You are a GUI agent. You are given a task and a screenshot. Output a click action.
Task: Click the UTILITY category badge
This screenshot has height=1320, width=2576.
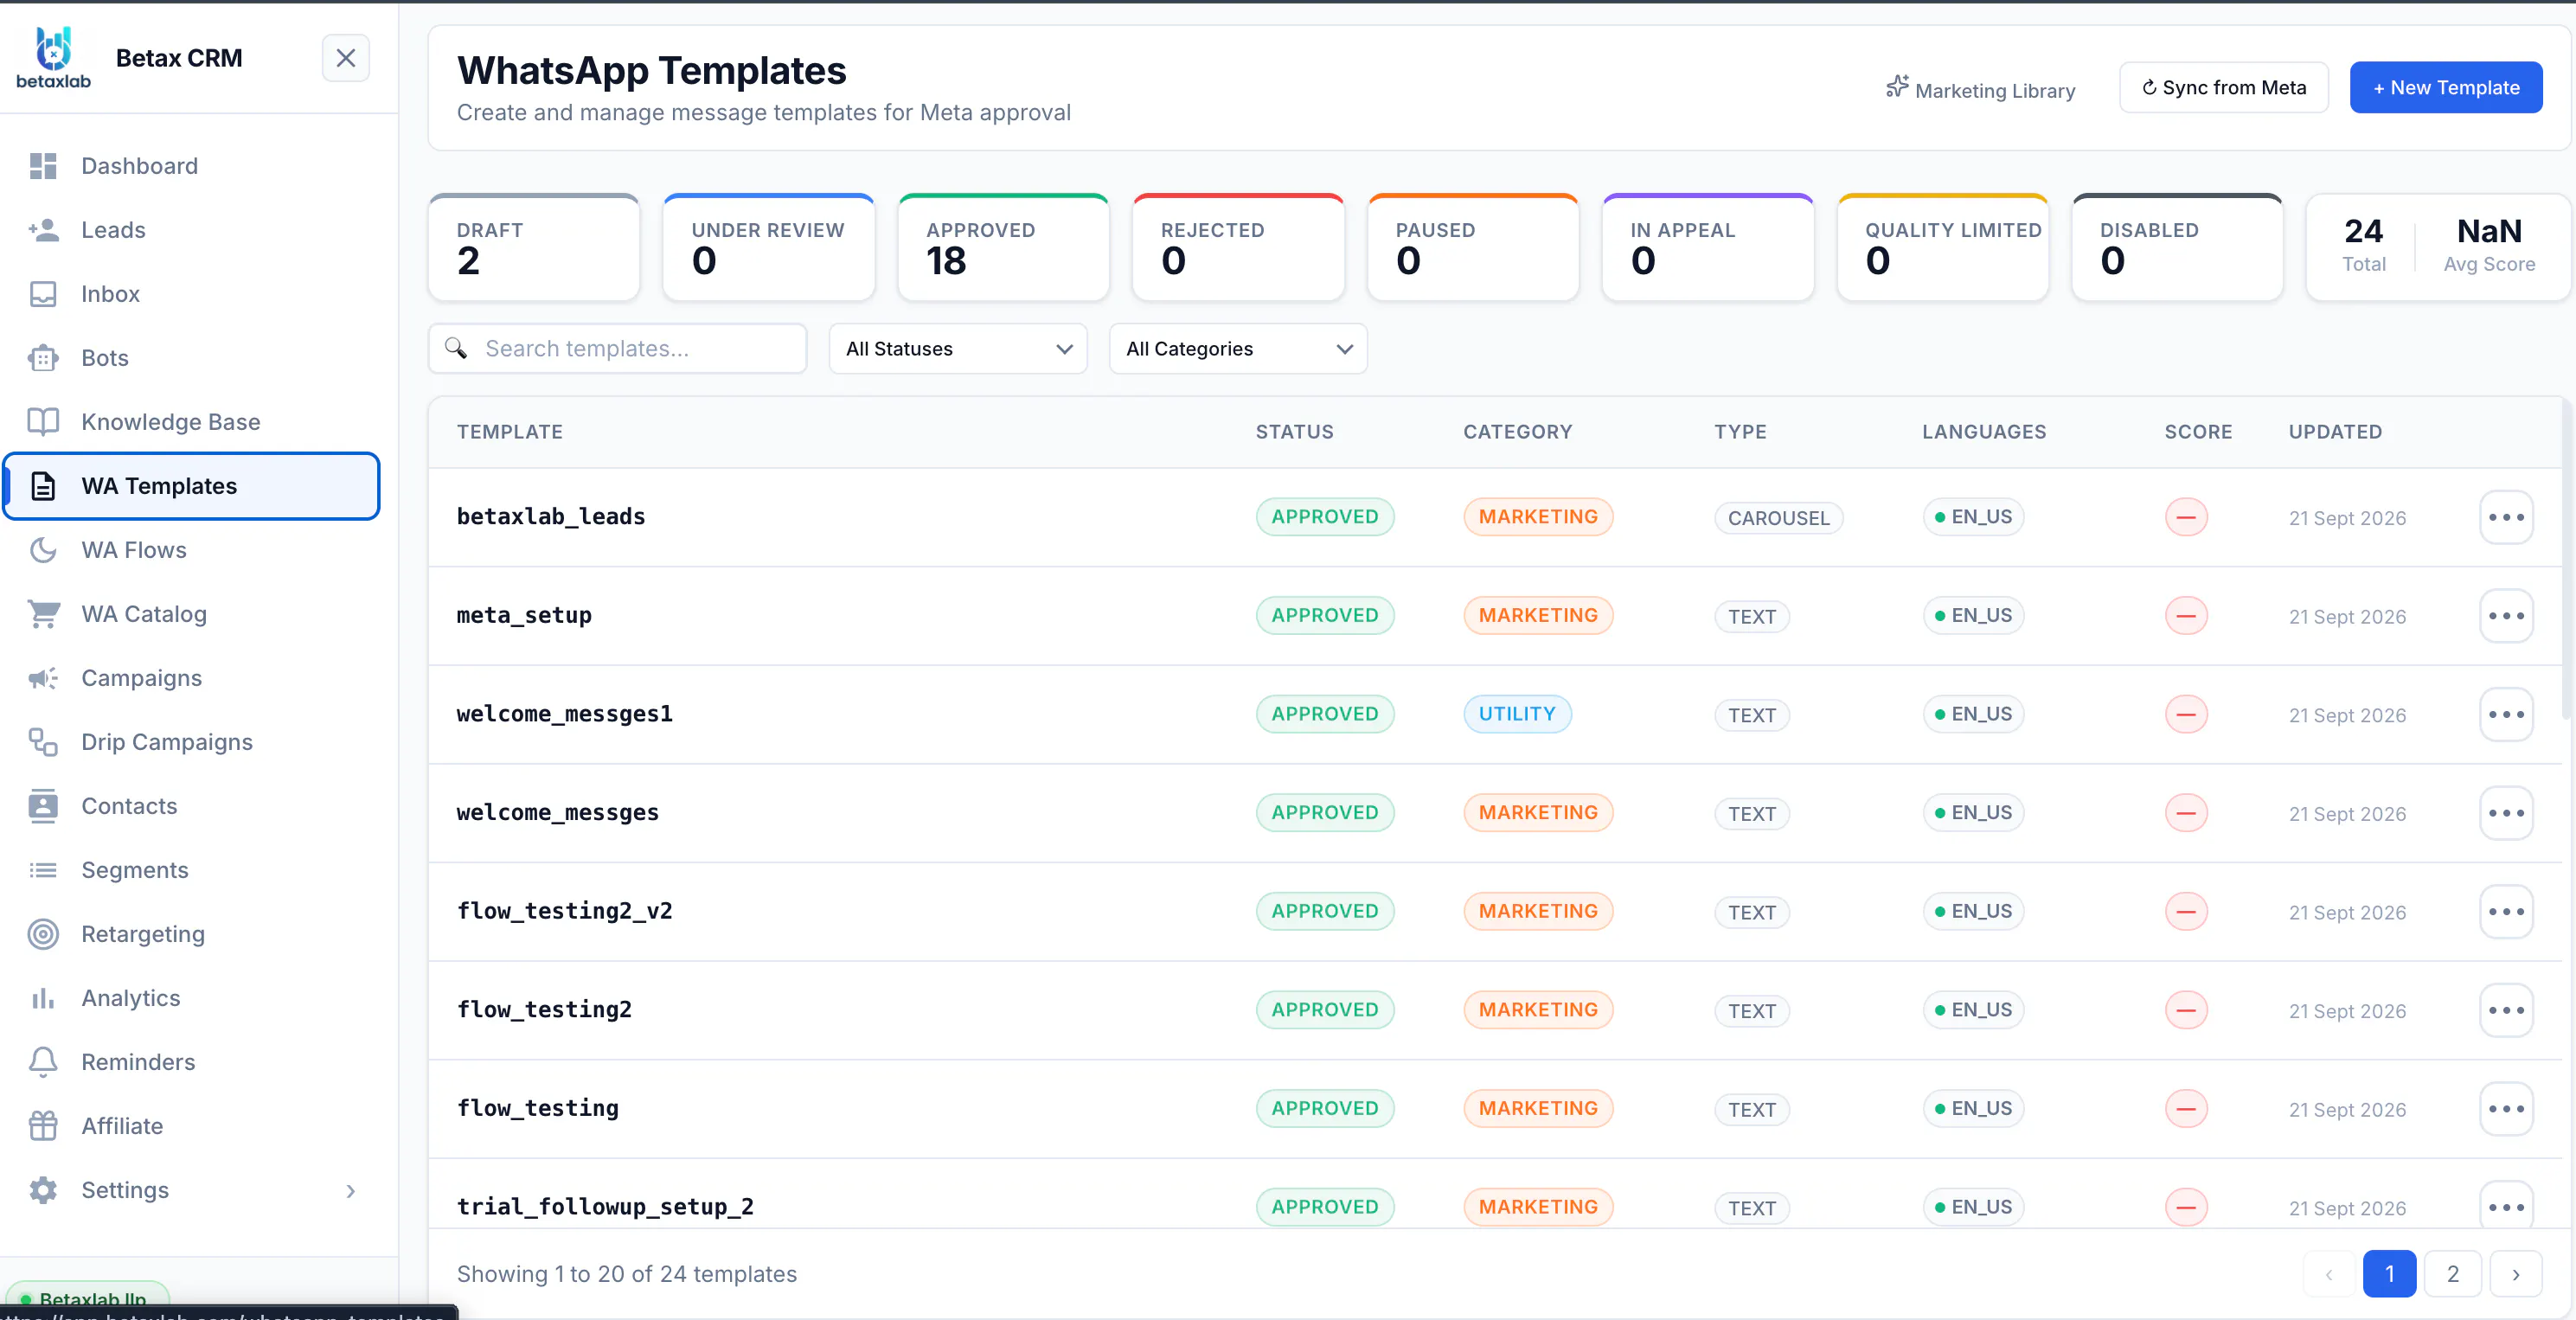point(1517,714)
